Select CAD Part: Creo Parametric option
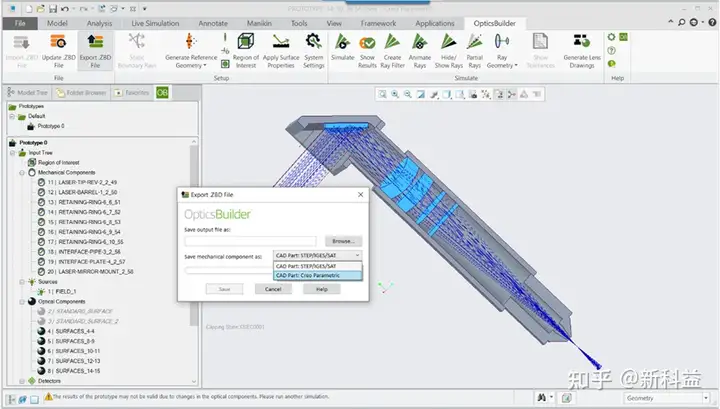 (318, 275)
